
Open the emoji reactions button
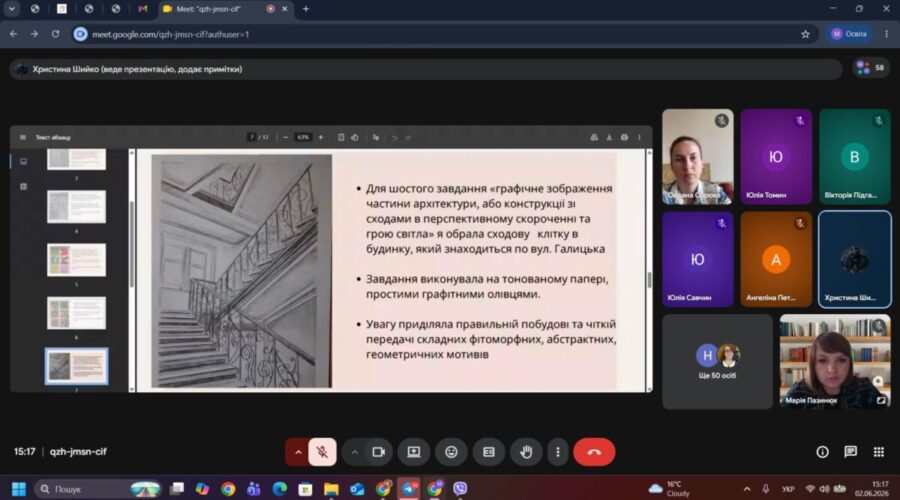(451, 452)
